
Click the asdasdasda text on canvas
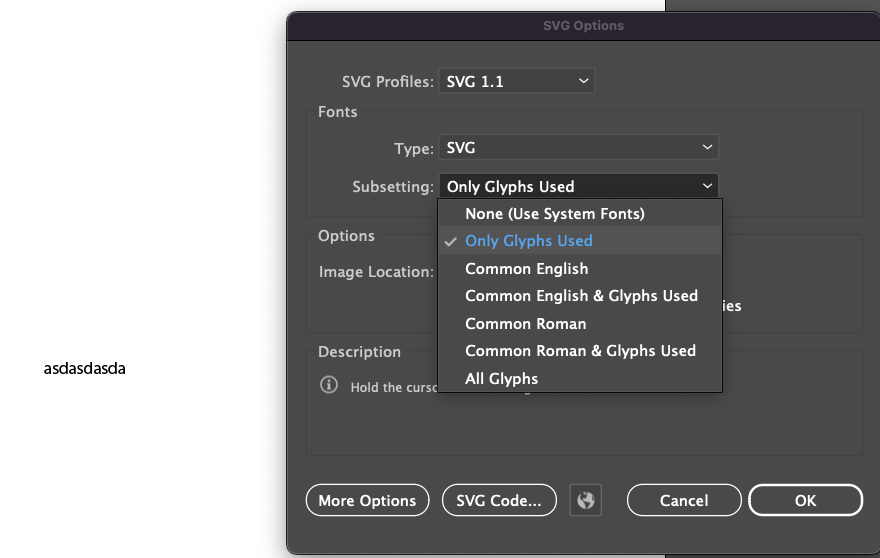point(85,369)
